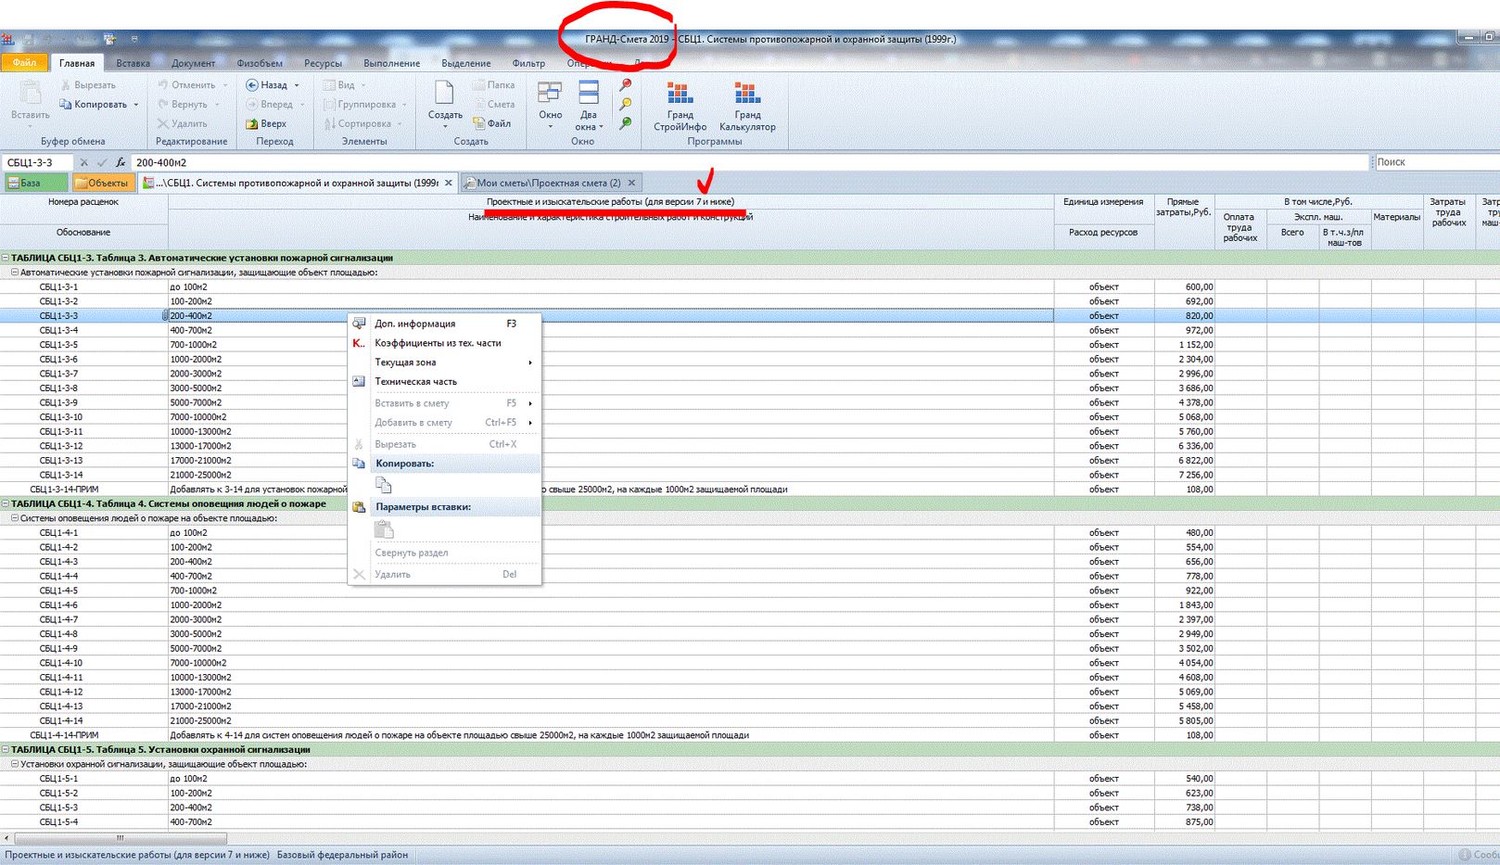Viewport: 1500px width, 865px height.
Task: Click the База button
Action: (x=35, y=183)
